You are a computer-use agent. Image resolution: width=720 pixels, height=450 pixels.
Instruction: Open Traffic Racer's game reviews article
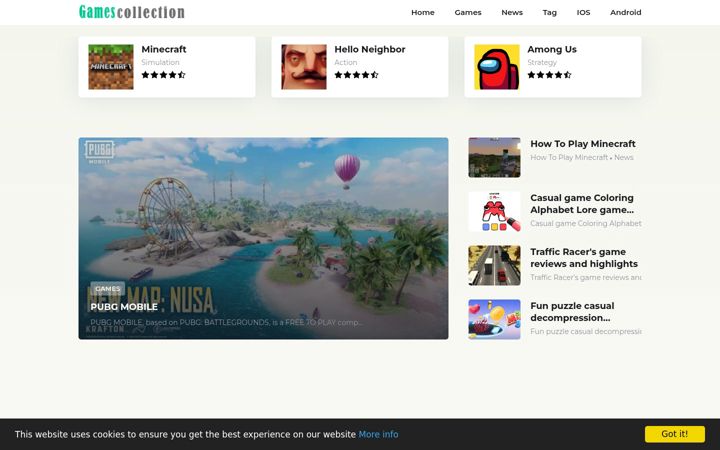click(584, 258)
